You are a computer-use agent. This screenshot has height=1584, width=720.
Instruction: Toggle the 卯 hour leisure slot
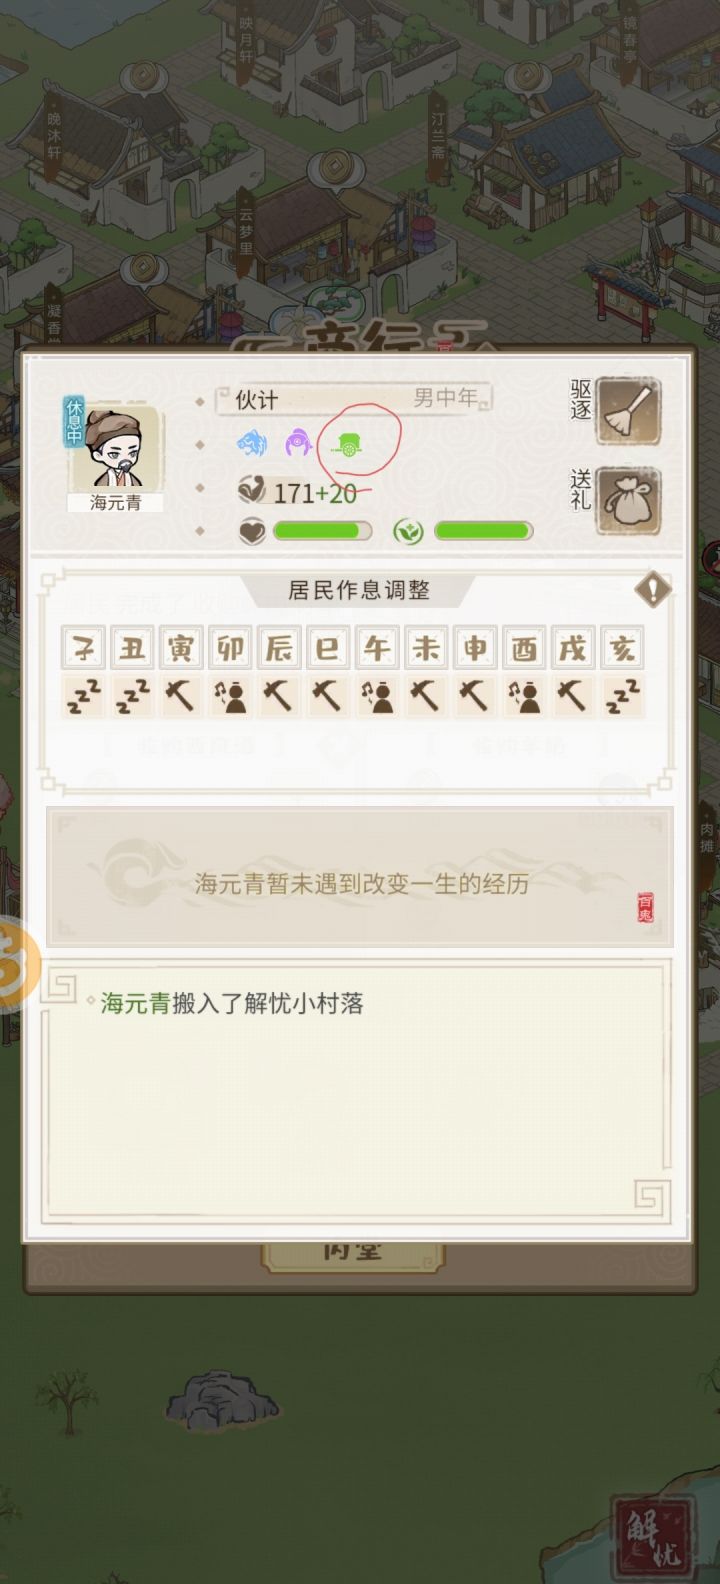point(230,695)
